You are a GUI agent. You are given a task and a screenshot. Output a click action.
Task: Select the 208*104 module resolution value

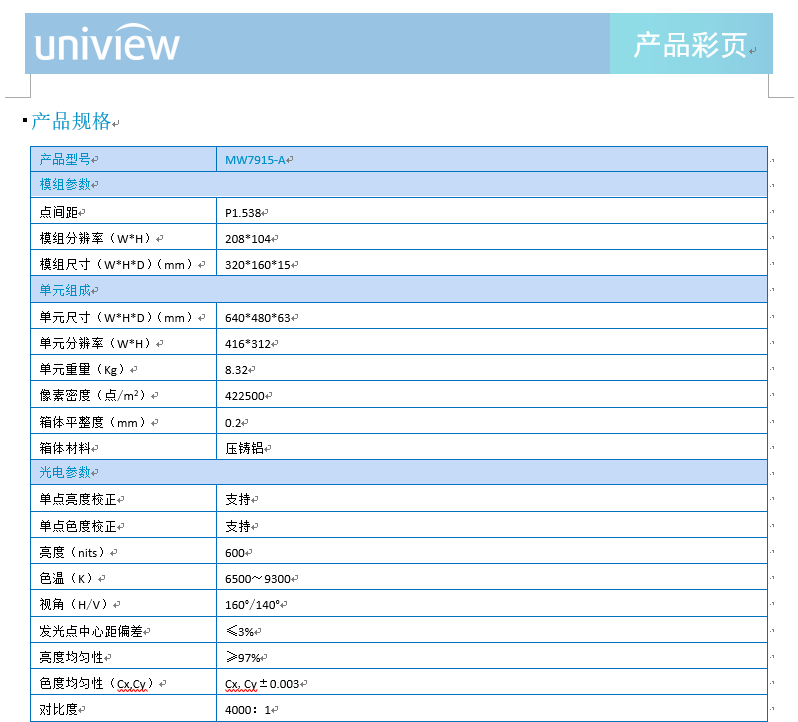pos(249,238)
